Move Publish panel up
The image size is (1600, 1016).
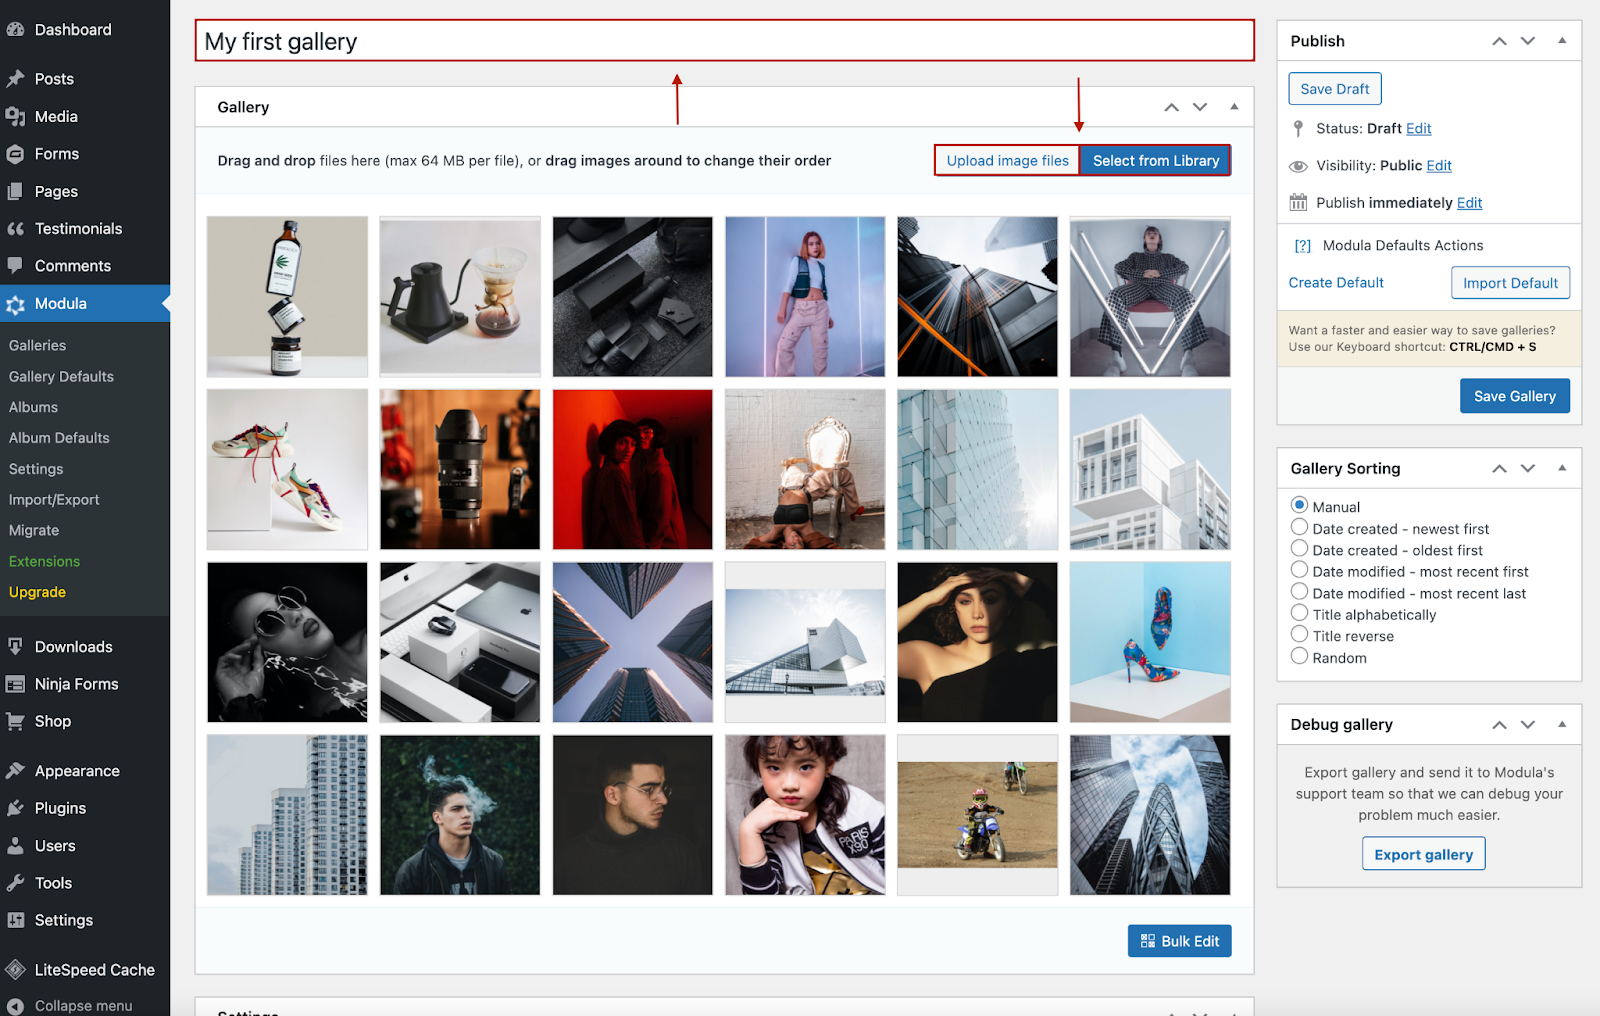point(1499,41)
